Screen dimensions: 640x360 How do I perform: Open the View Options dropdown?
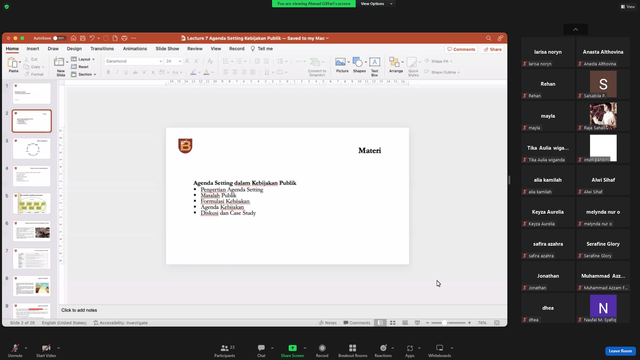point(376,4)
